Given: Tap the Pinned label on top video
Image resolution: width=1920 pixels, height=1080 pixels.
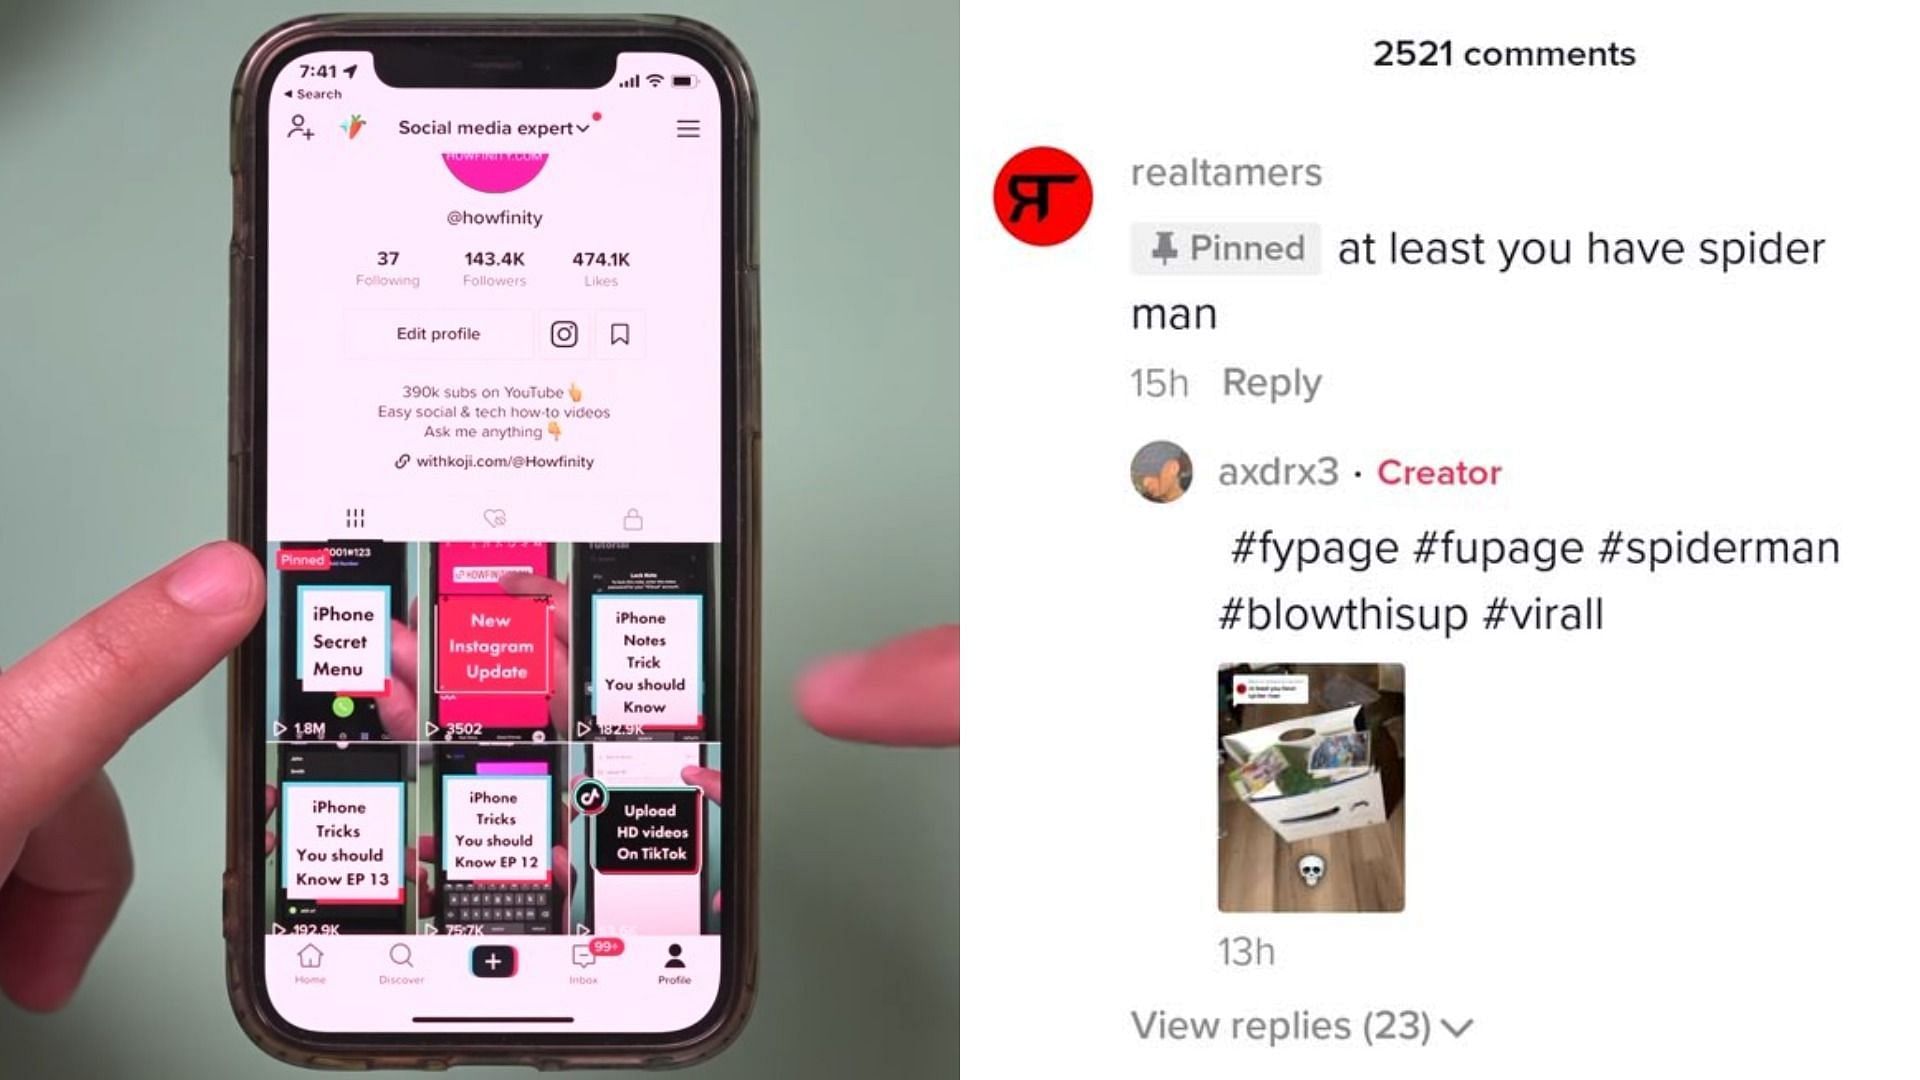Looking at the screenshot, I should pyautogui.click(x=301, y=556).
